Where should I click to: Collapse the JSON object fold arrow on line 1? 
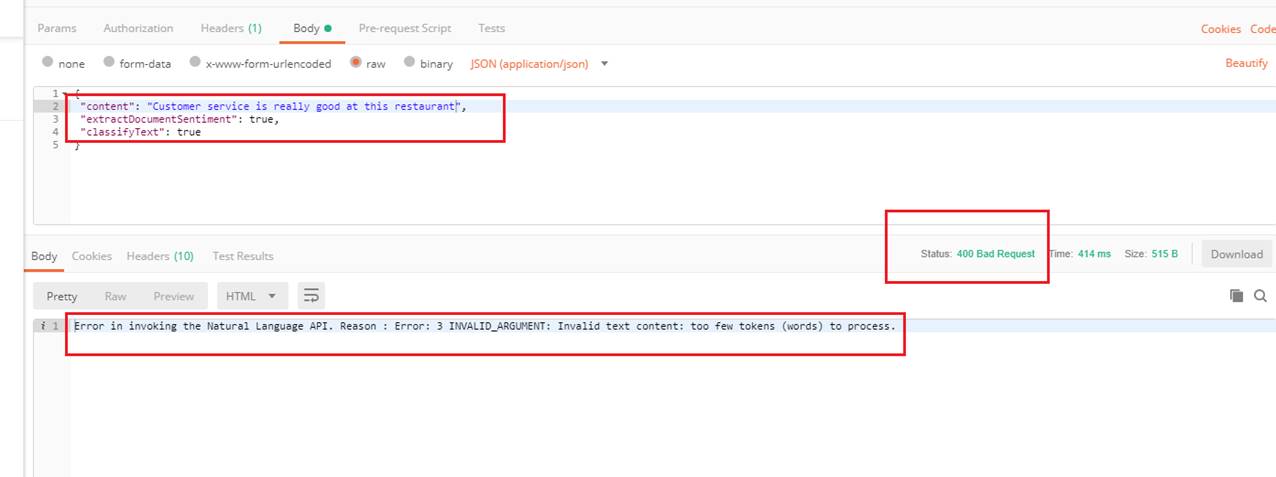[x=66, y=93]
